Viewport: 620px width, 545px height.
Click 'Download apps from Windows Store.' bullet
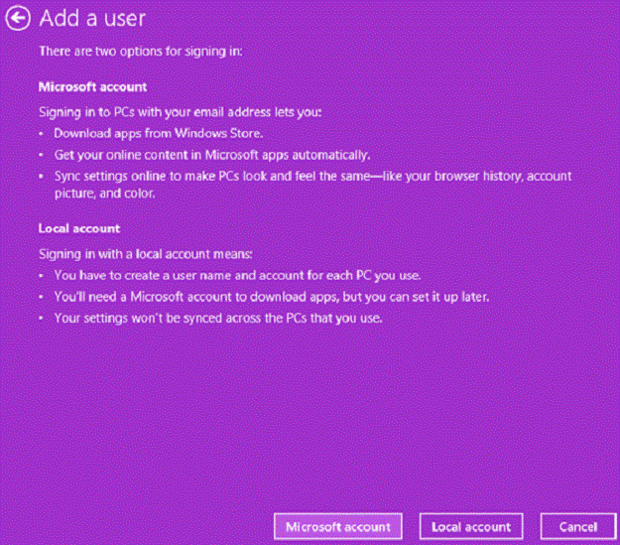point(158,133)
